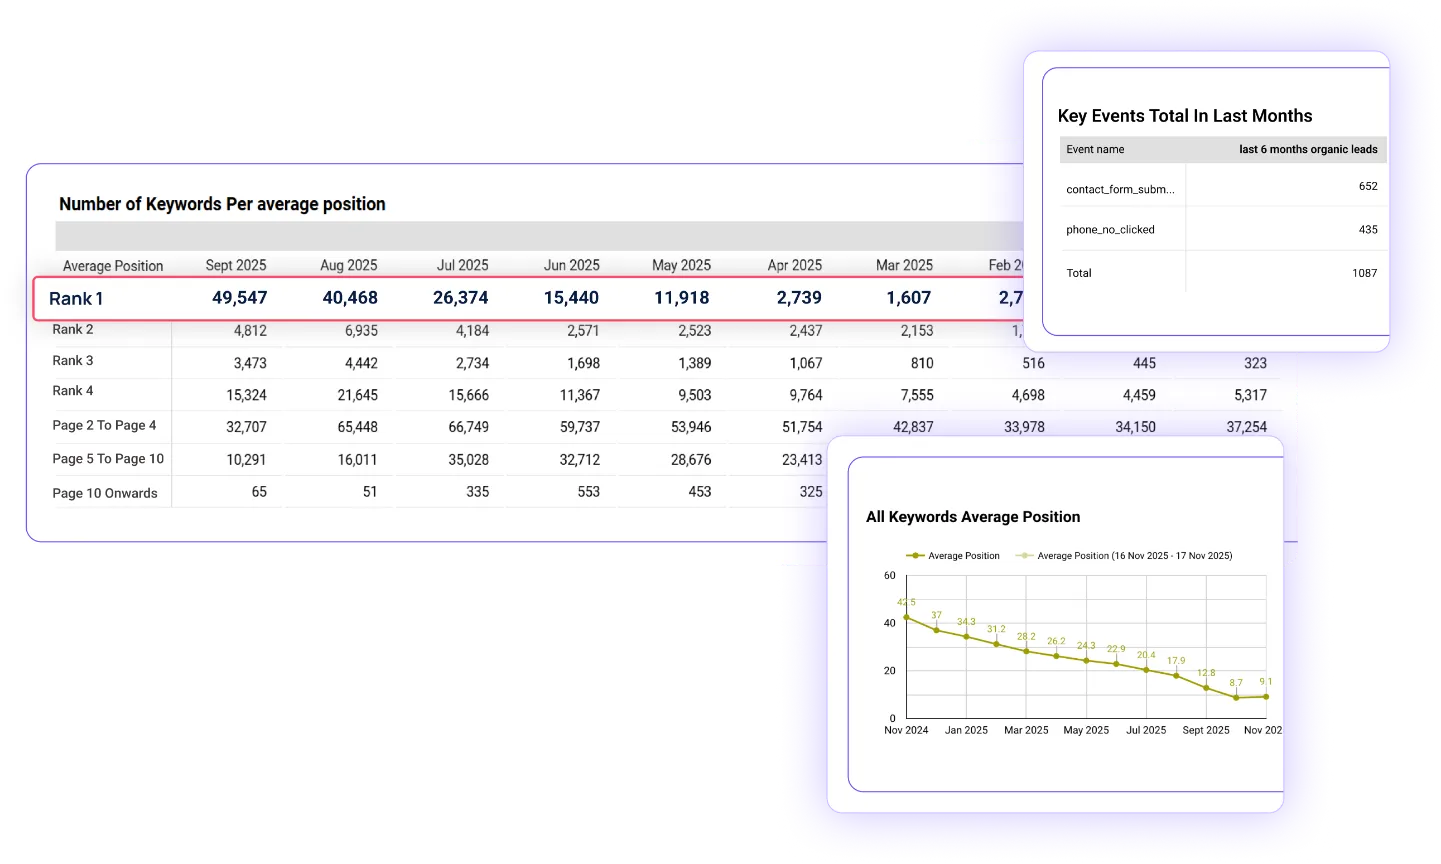Click the Total row value 1087

[1365, 273]
